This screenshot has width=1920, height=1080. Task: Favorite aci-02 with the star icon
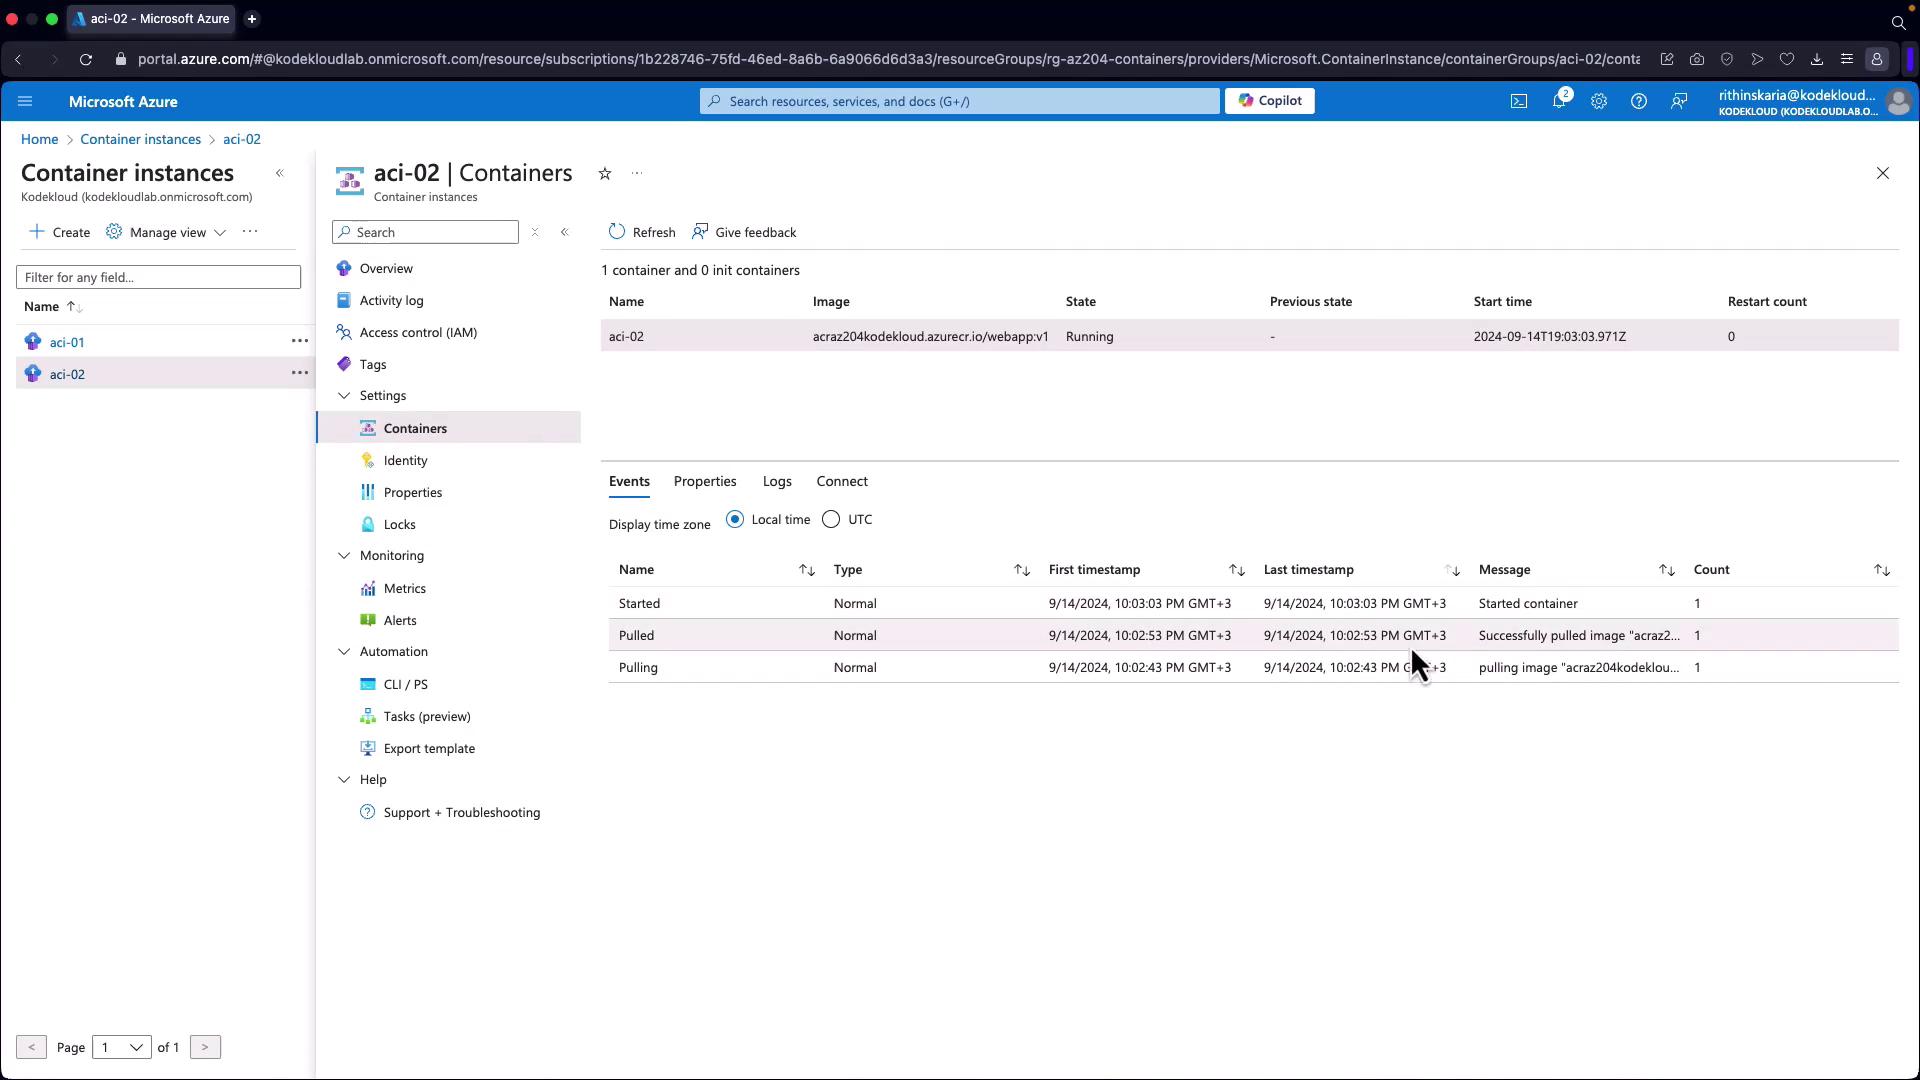[x=605, y=174]
